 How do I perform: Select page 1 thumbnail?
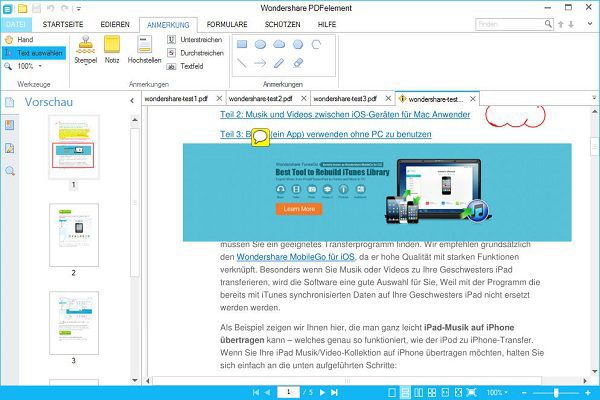tap(74, 147)
